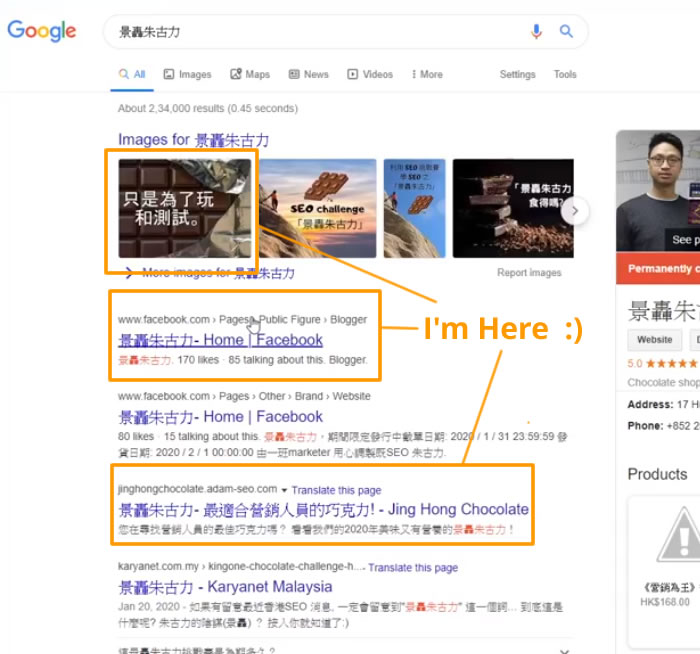Open the HK$168.00 product card
The height and width of the screenshot is (654, 700).
pyautogui.click(x=665, y=571)
